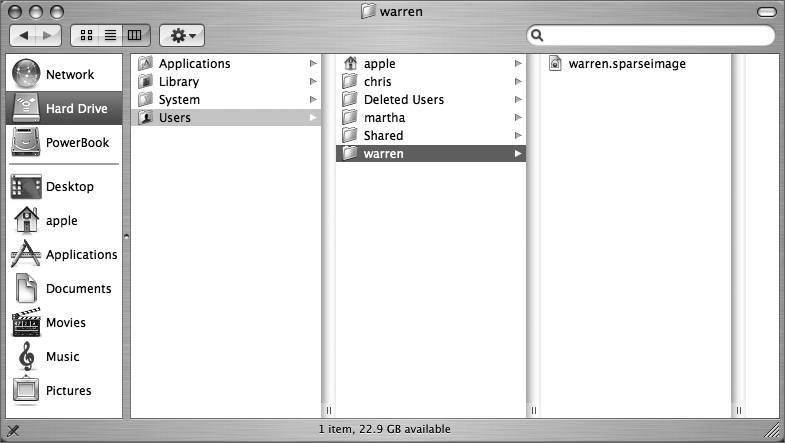Switch to list view
Image resolution: width=785 pixels, height=443 pixels.
coord(111,35)
